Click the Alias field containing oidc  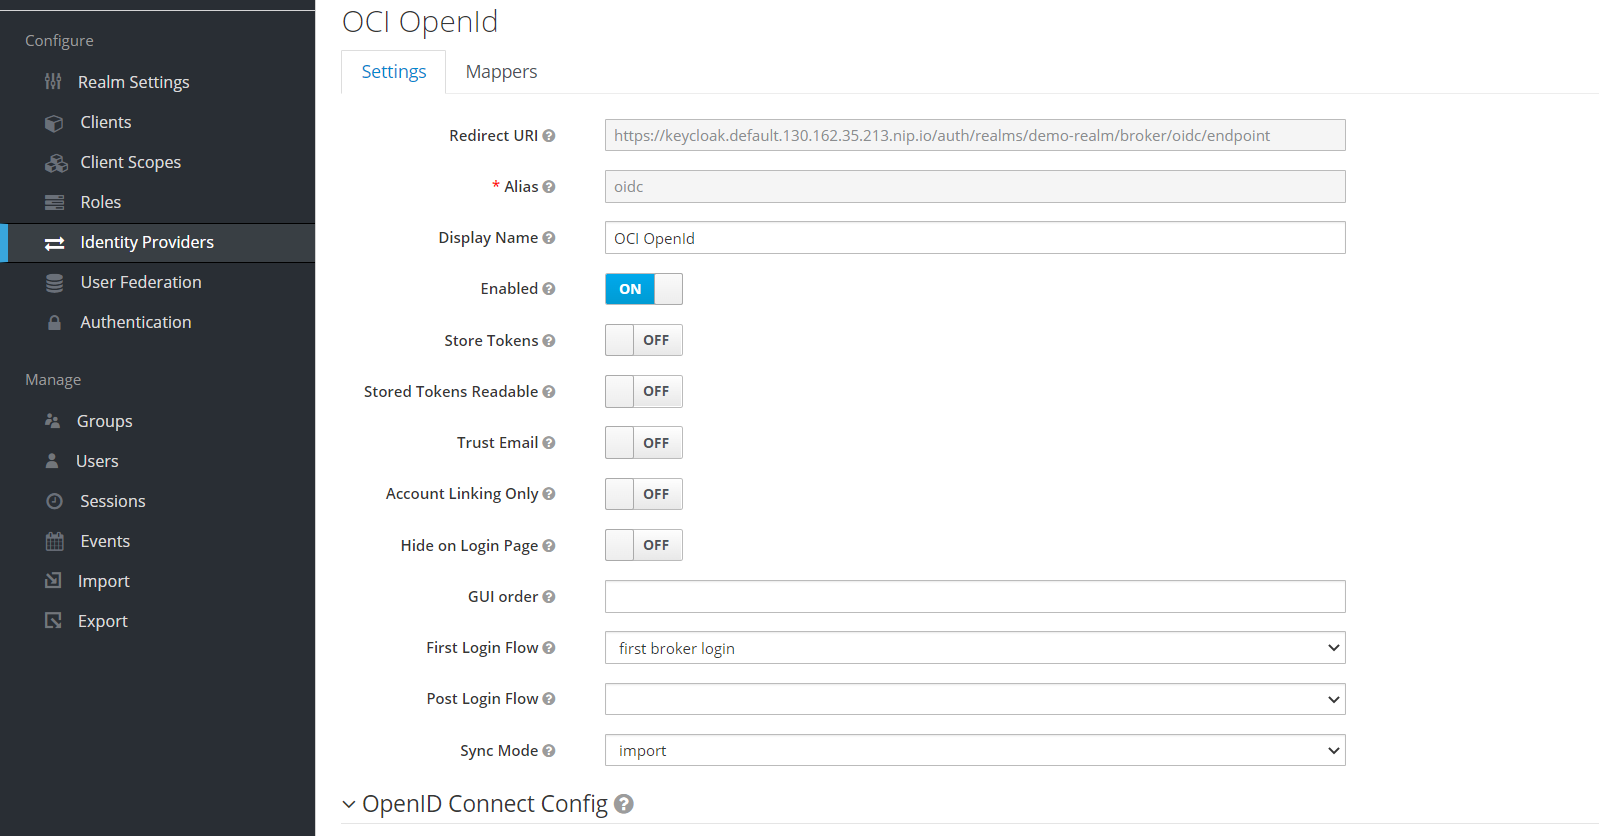975,187
